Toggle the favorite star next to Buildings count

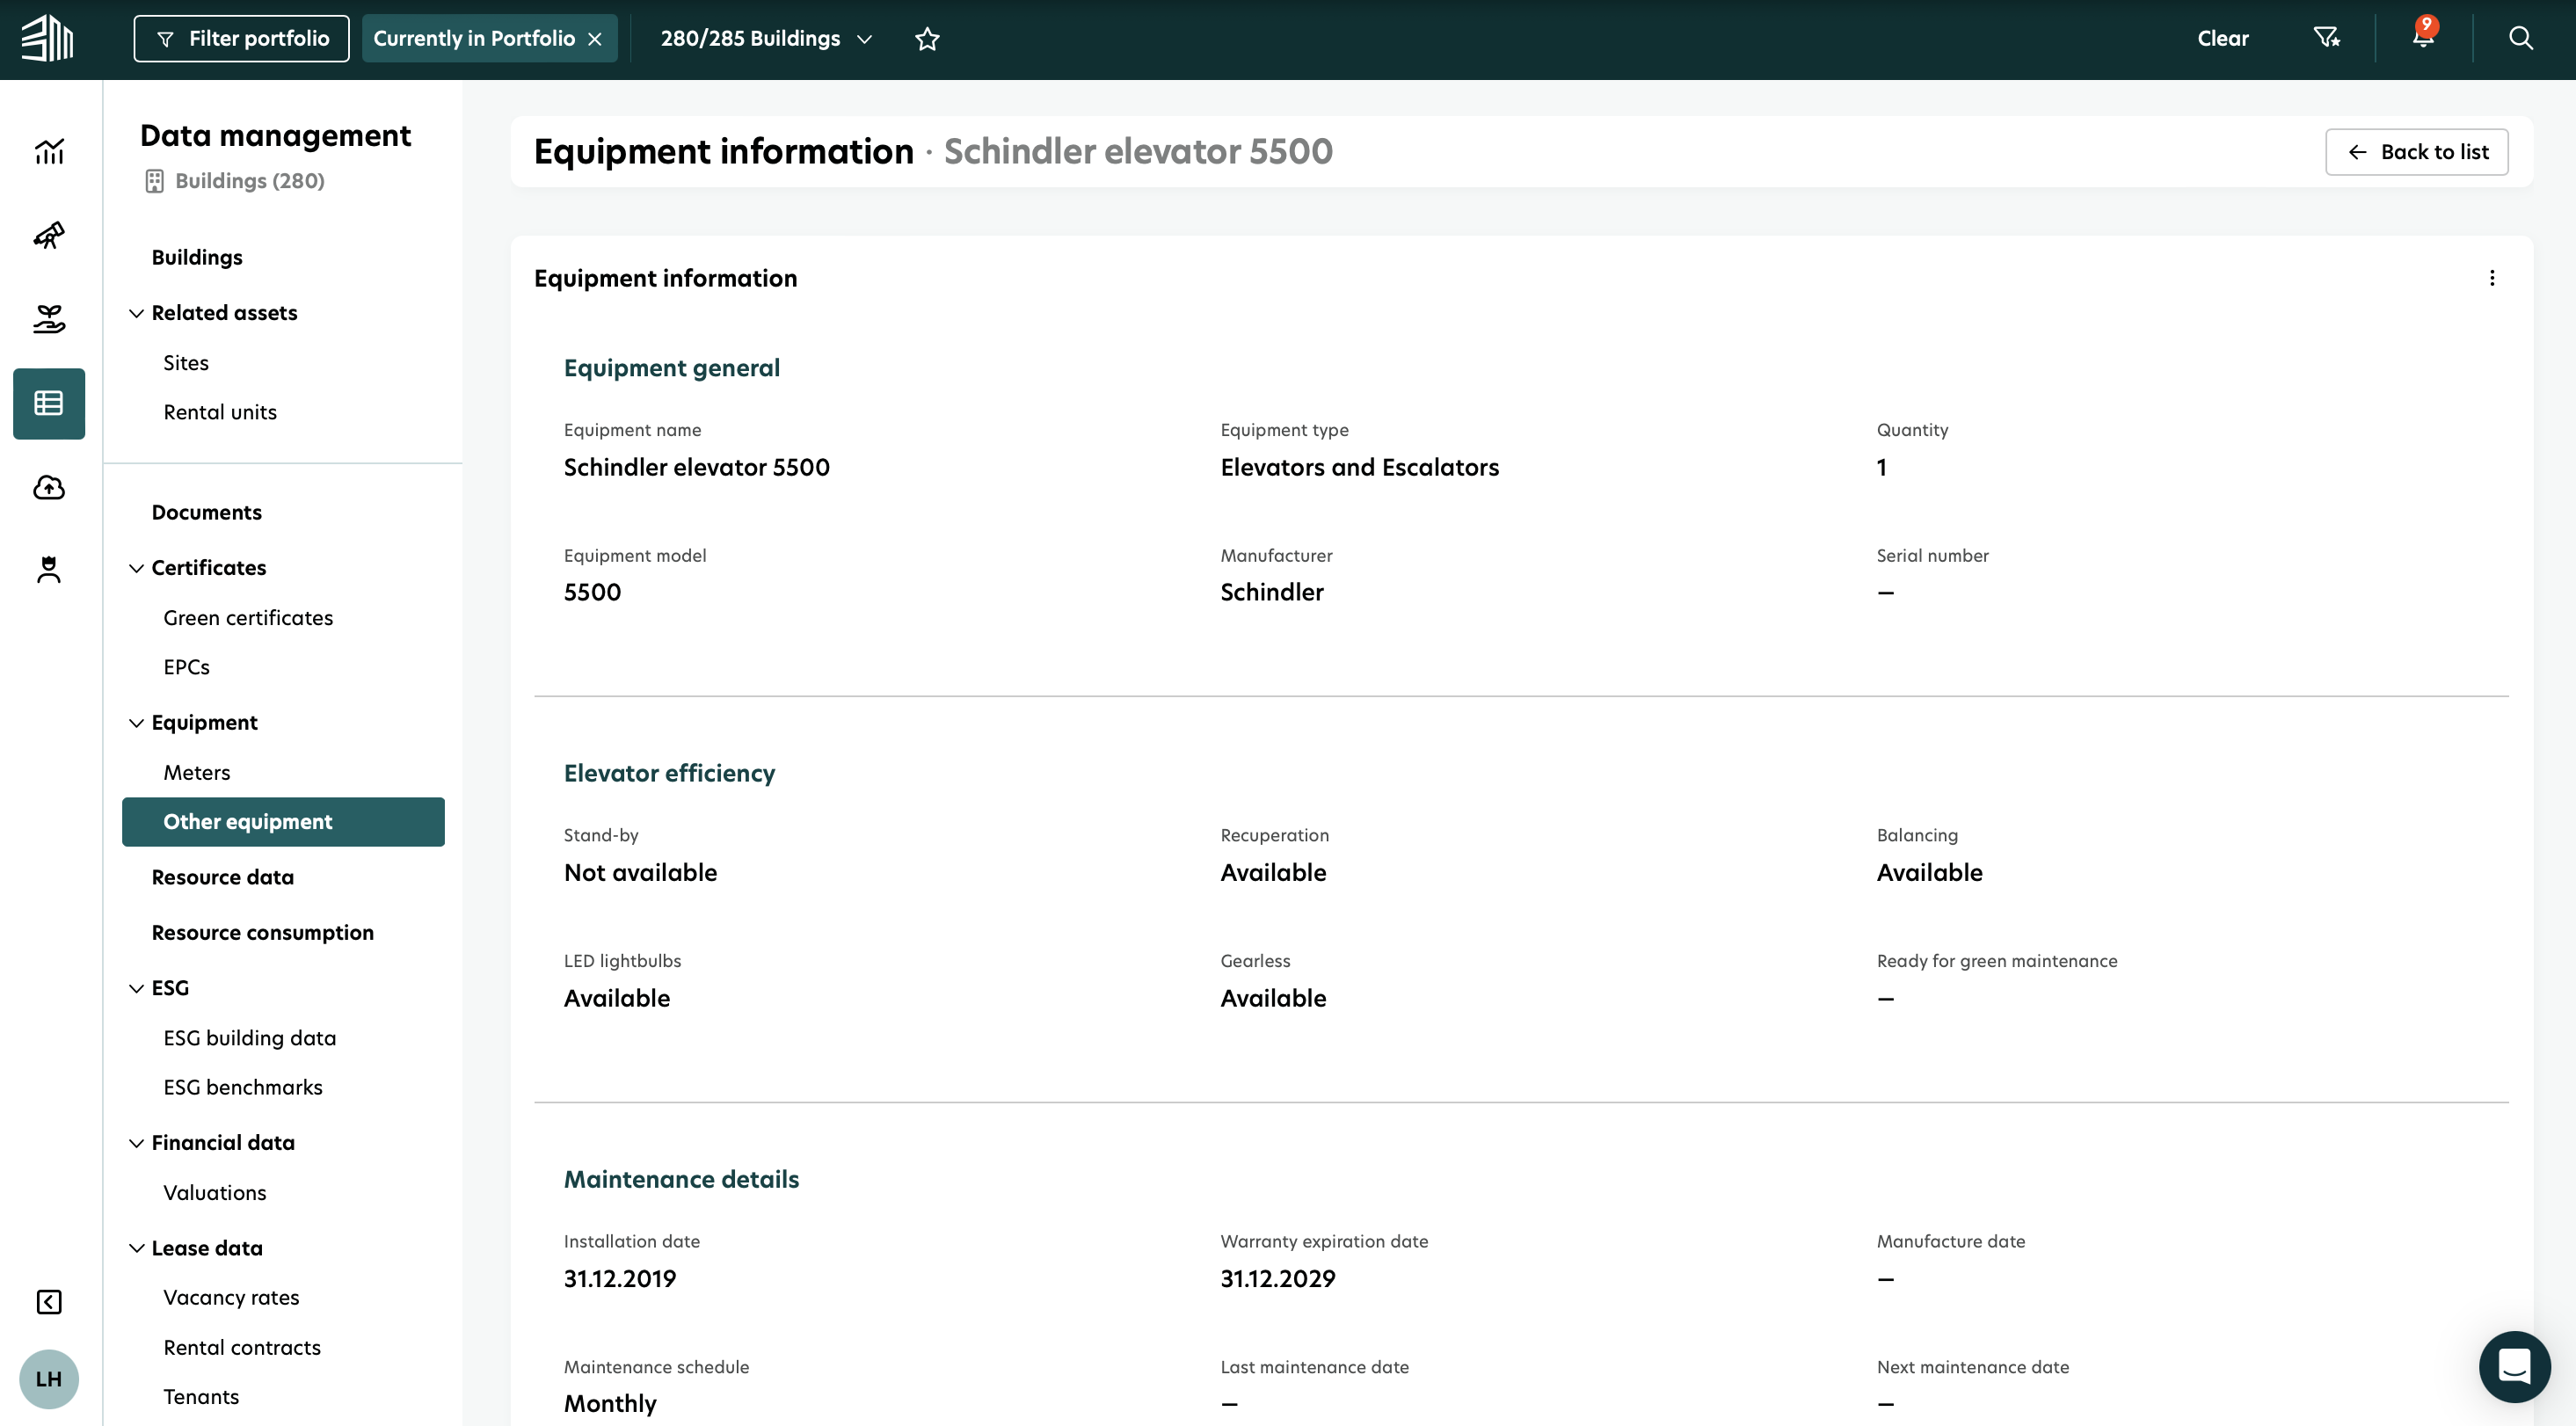click(927, 39)
